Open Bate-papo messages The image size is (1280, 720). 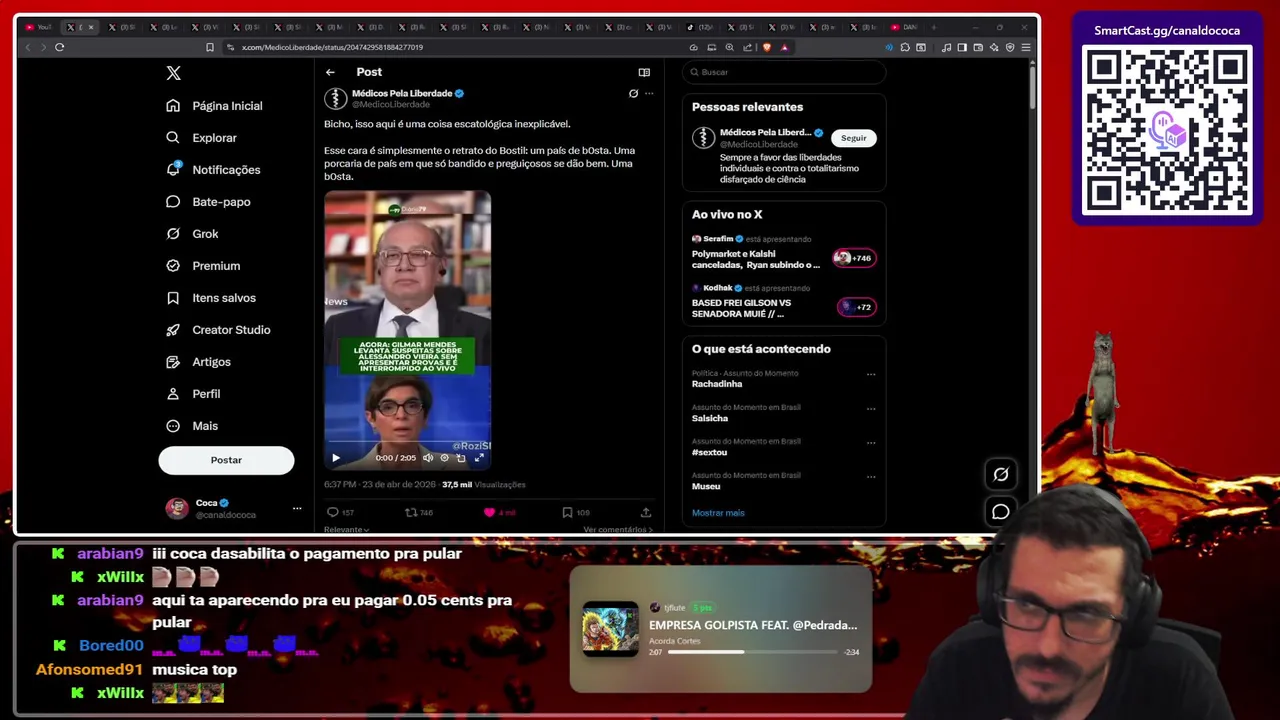[x=208, y=202]
